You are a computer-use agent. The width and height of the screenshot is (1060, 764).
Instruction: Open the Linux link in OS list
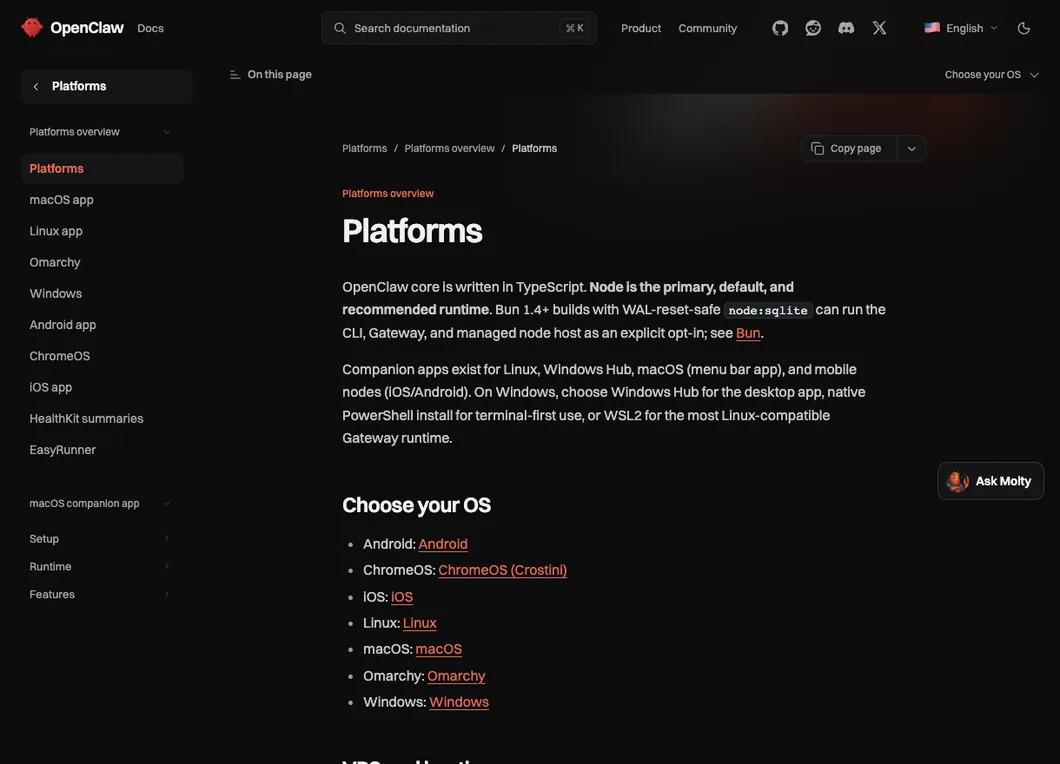[420, 623]
